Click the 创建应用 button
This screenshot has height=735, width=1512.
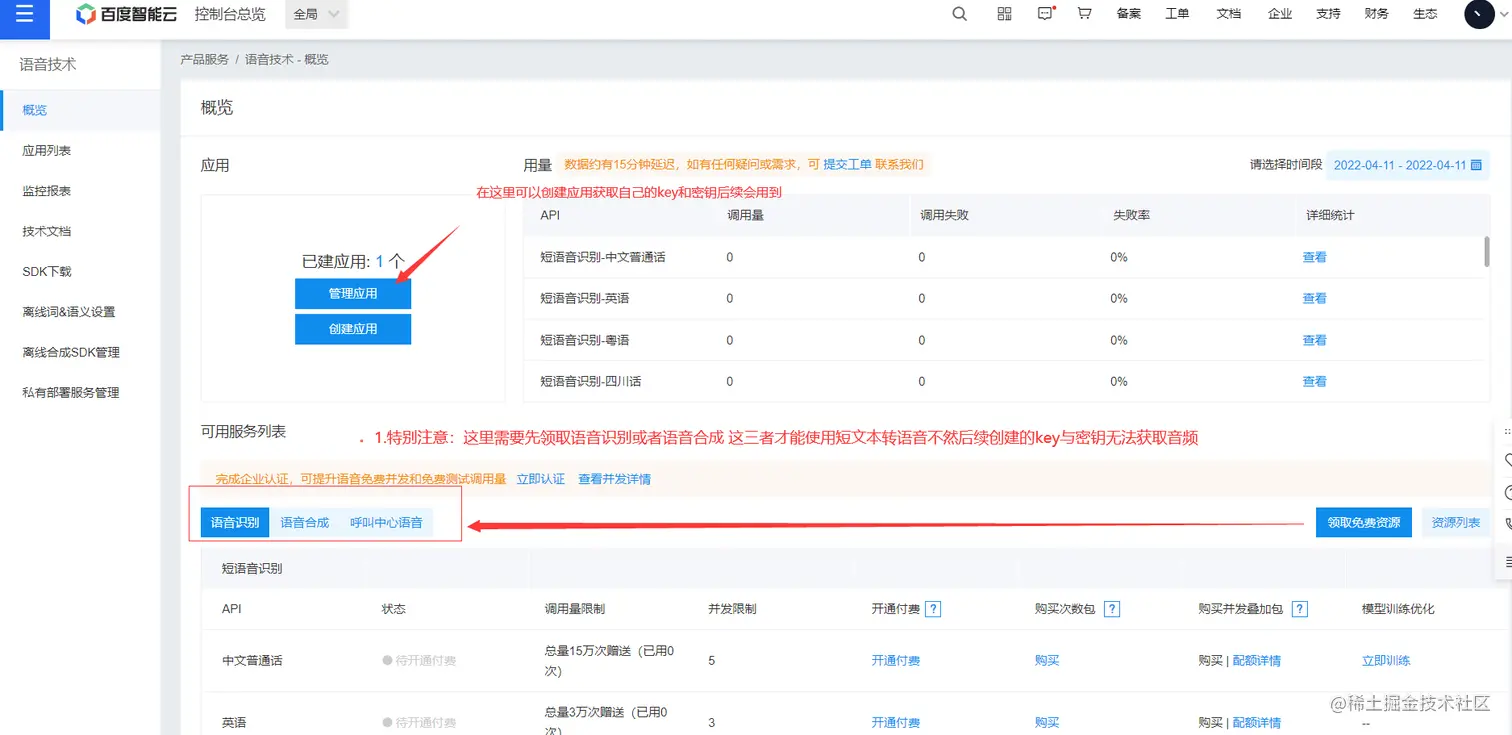[x=353, y=329]
